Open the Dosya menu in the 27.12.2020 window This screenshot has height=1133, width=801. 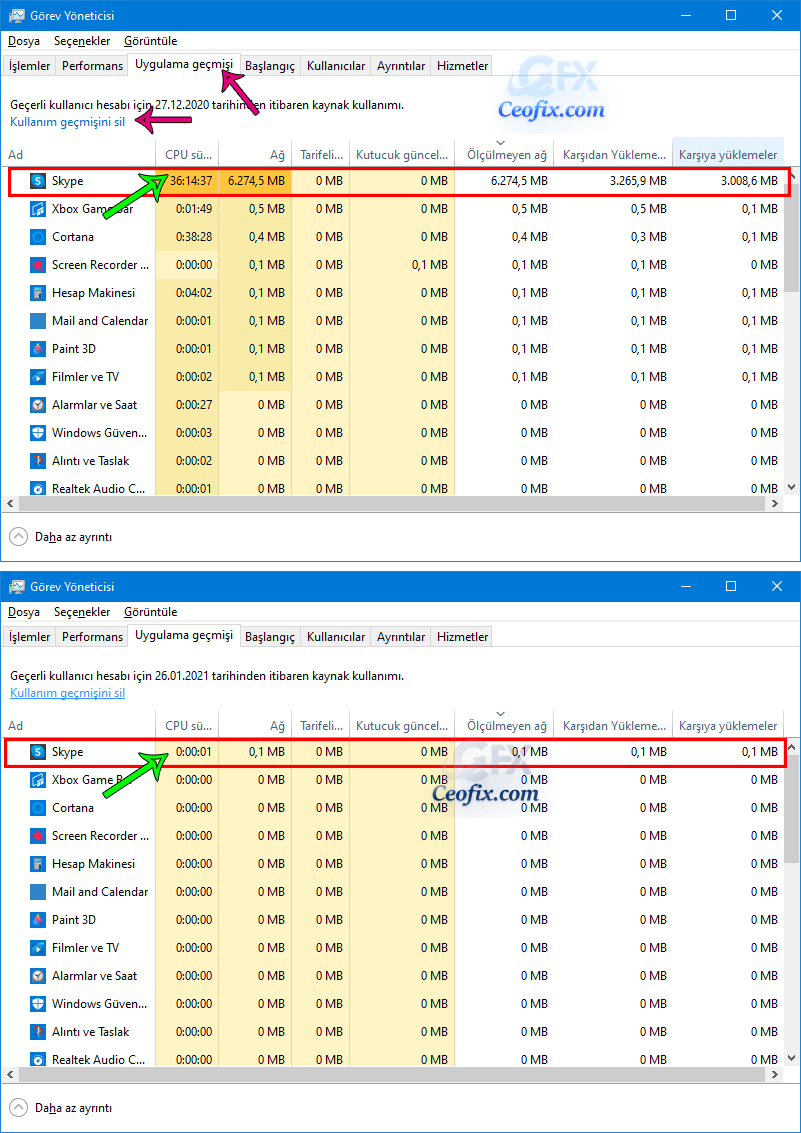[24, 41]
